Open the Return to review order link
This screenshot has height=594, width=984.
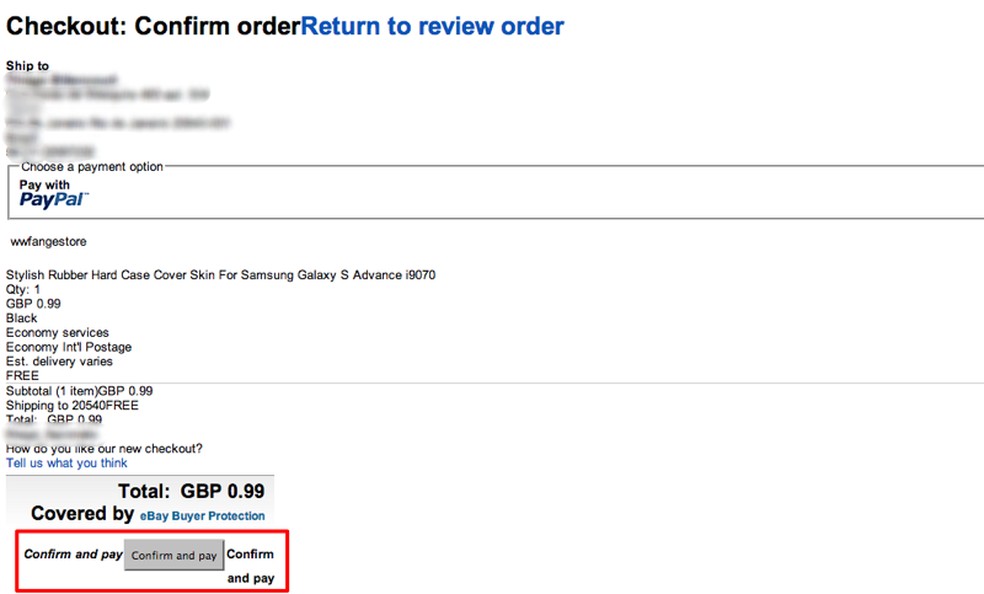(432, 26)
